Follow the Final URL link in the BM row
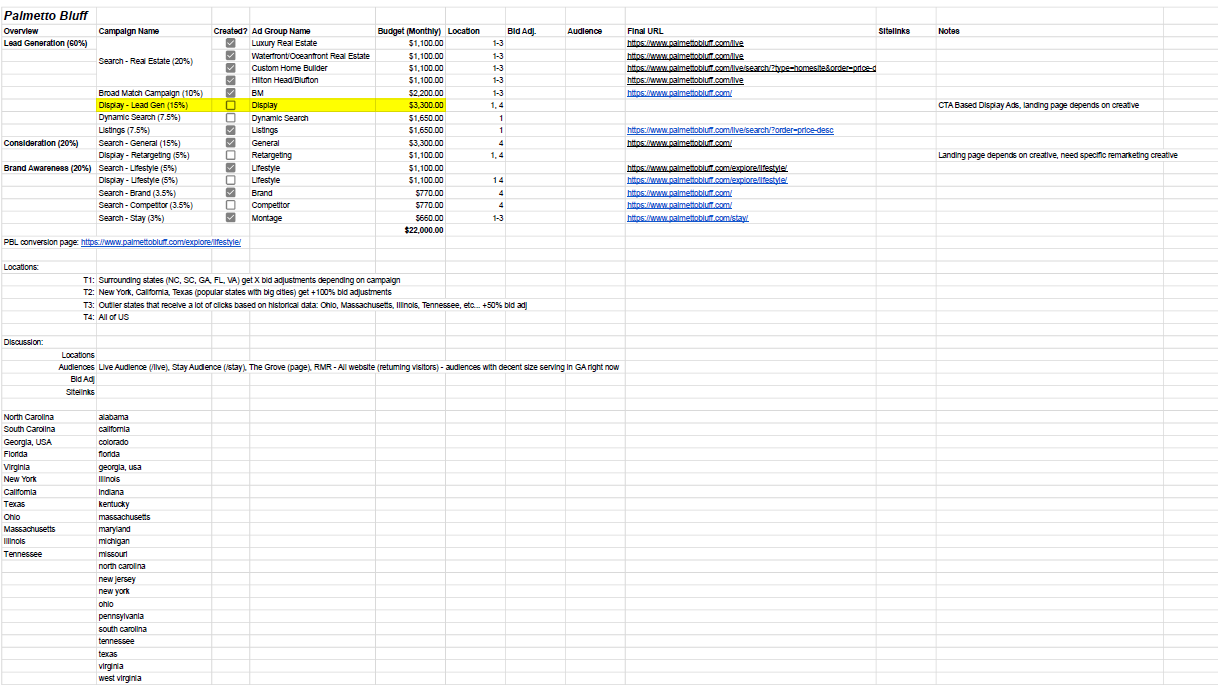This screenshot has width=1218, height=686. [x=679, y=93]
